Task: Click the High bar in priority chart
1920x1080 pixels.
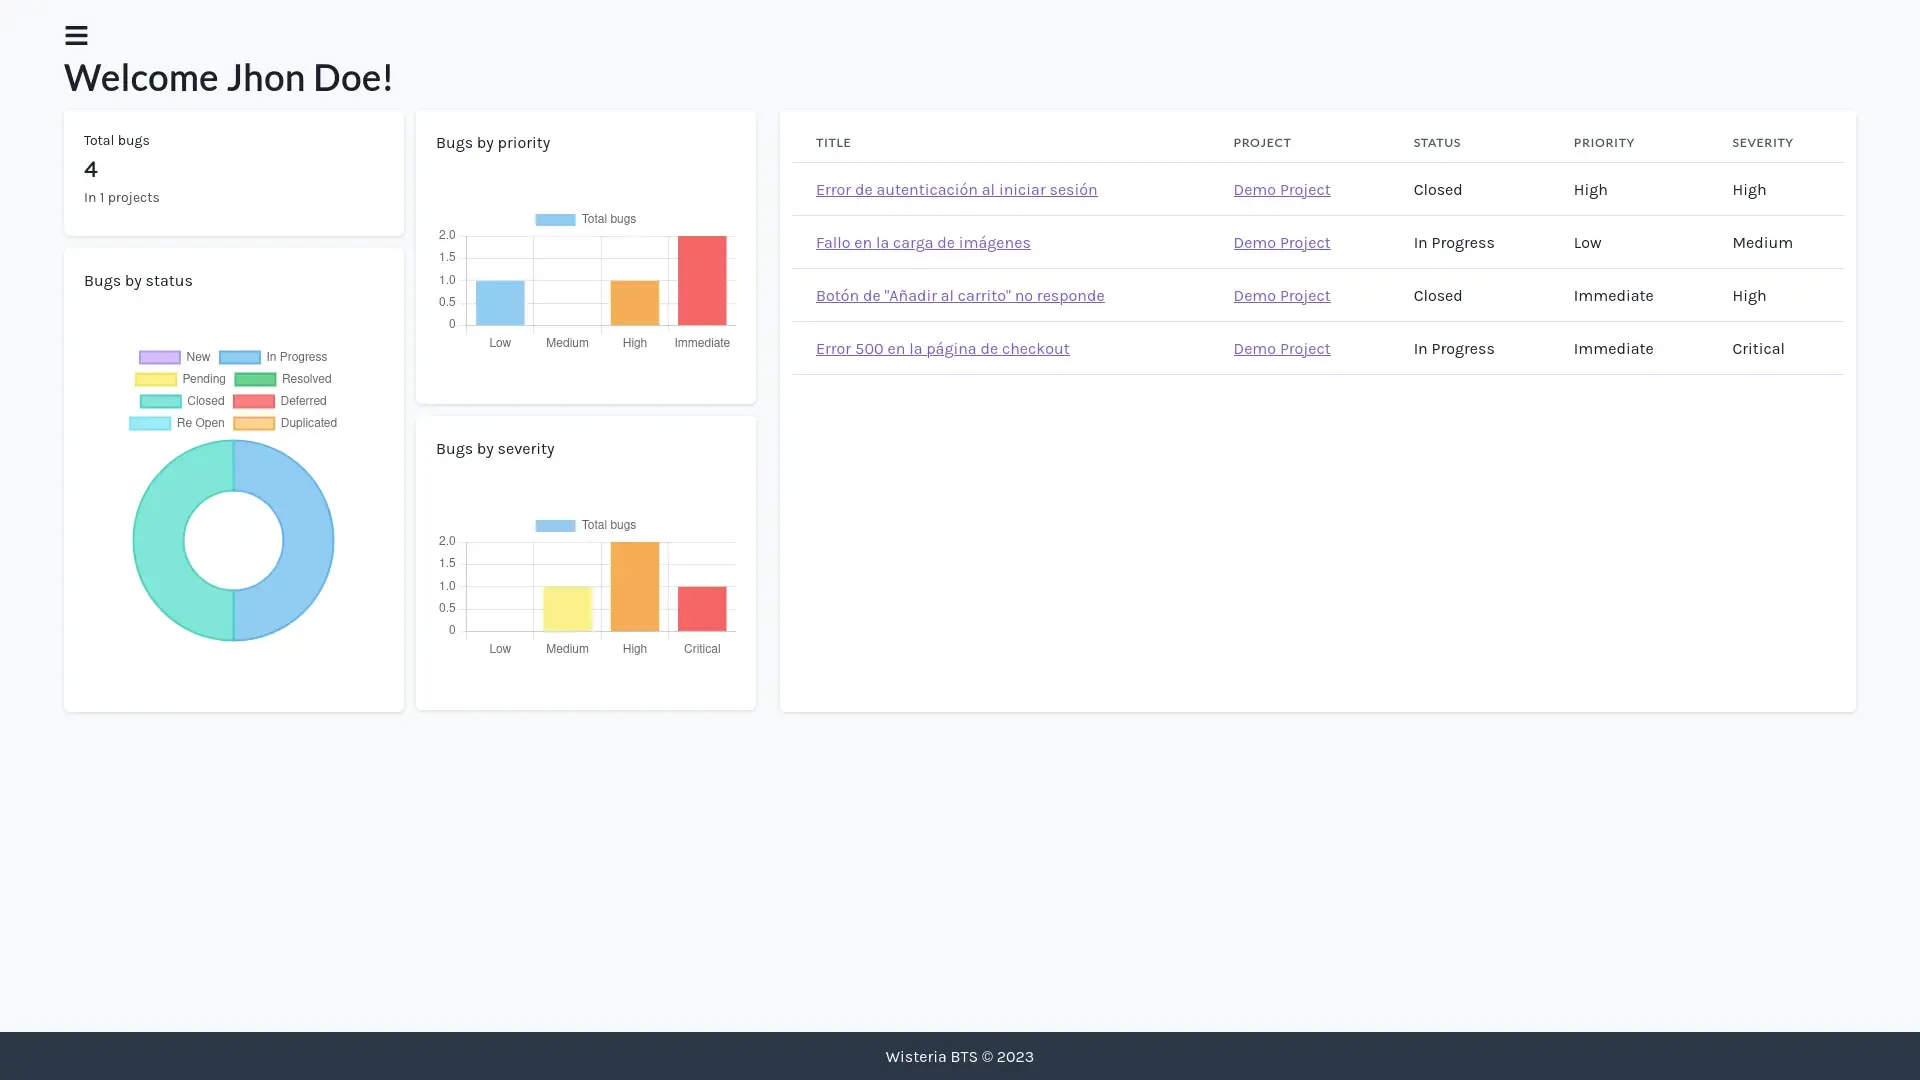Action: click(x=635, y=303)
